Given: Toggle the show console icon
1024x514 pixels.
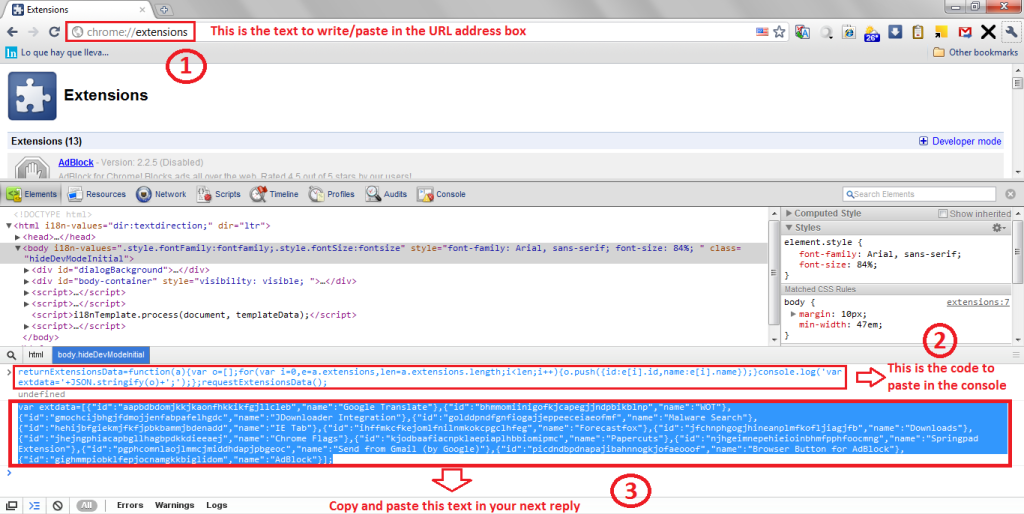Looking at the screenshot, I should point(35,506).
